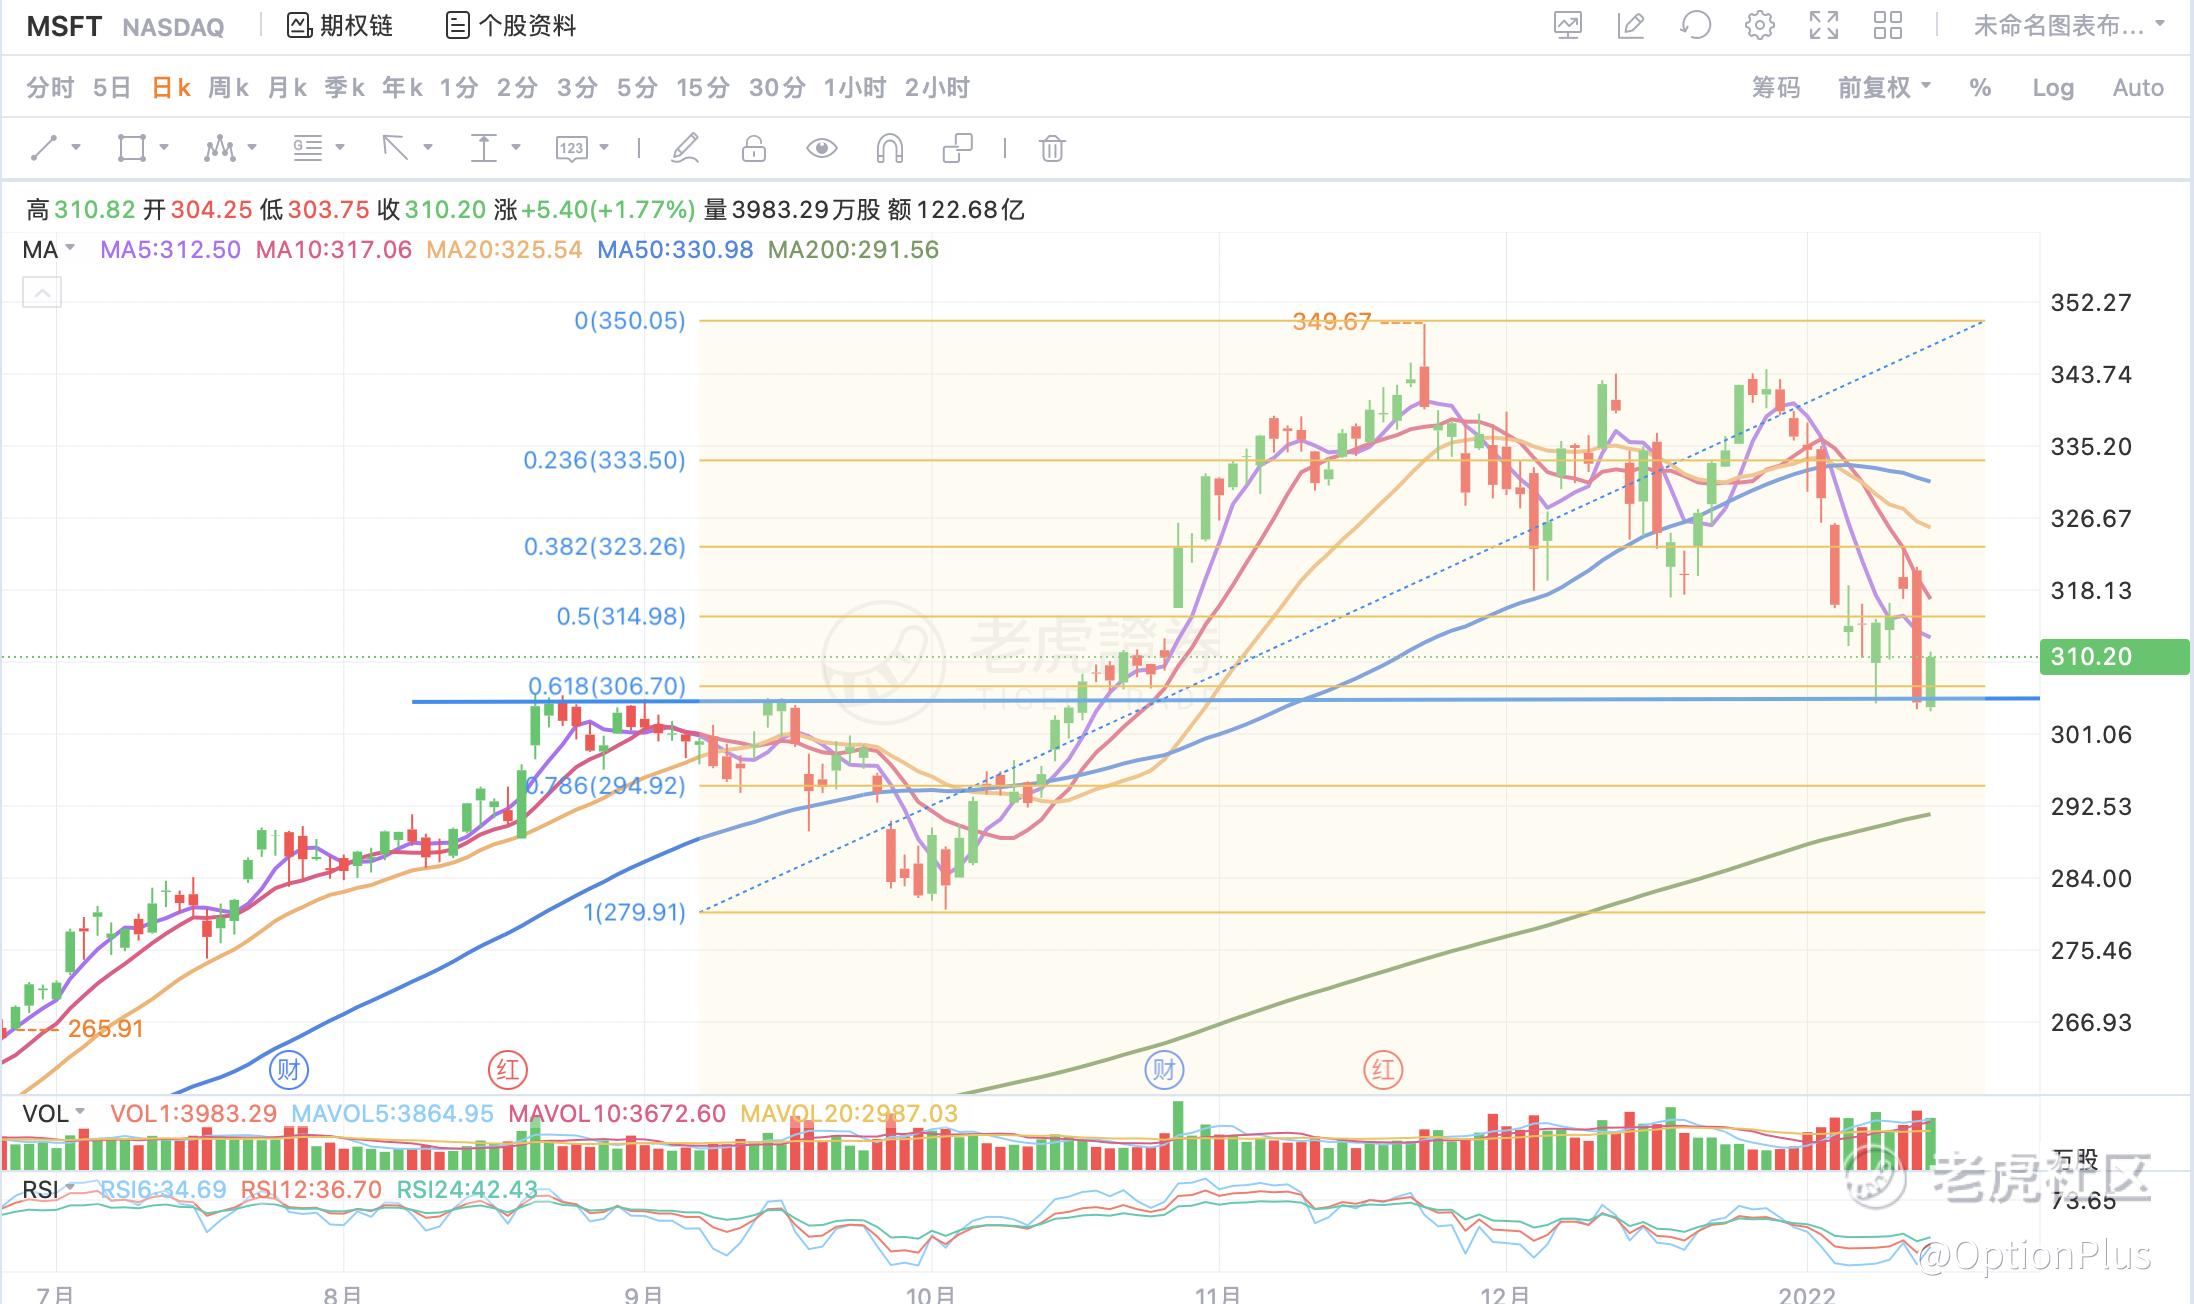2194x1304 pixels.
Task: Toggle Auto scale
Action: pyautogui.click(x=2138, y=88)
